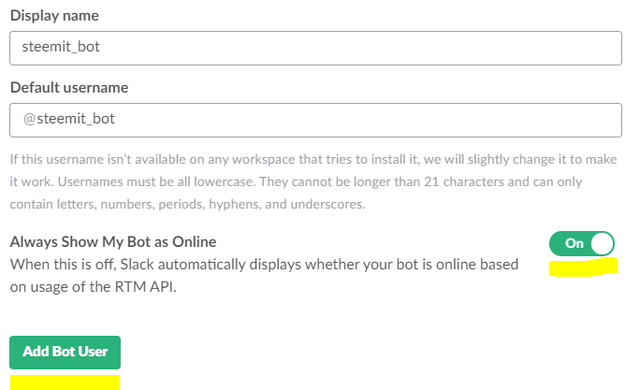The width and height of the screenshot is (640, 390).
Task: Turn off Always Show My Bot as Online
Action: tap(582, 244)
